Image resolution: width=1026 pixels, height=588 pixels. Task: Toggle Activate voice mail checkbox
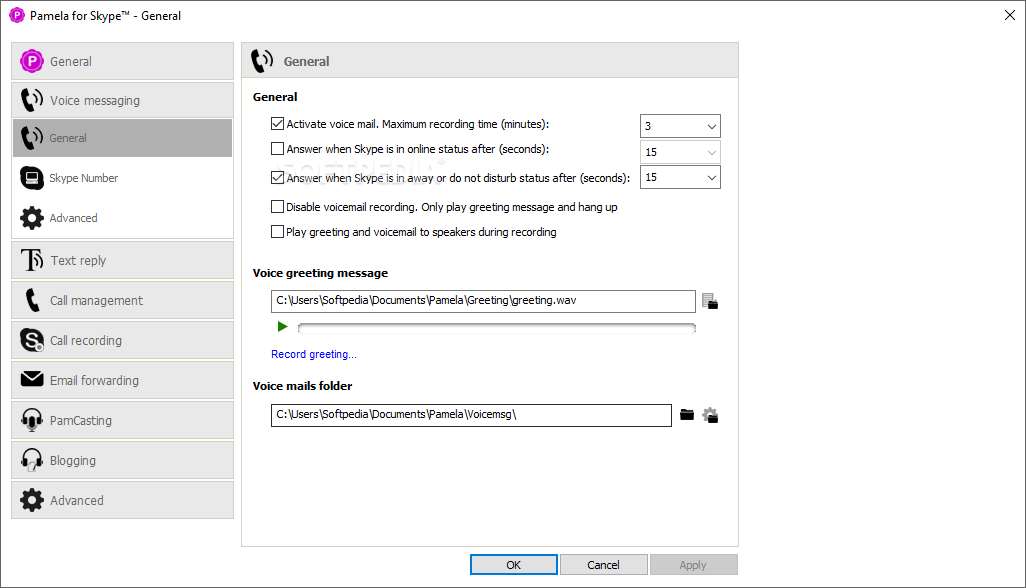(x=277, y=124)
